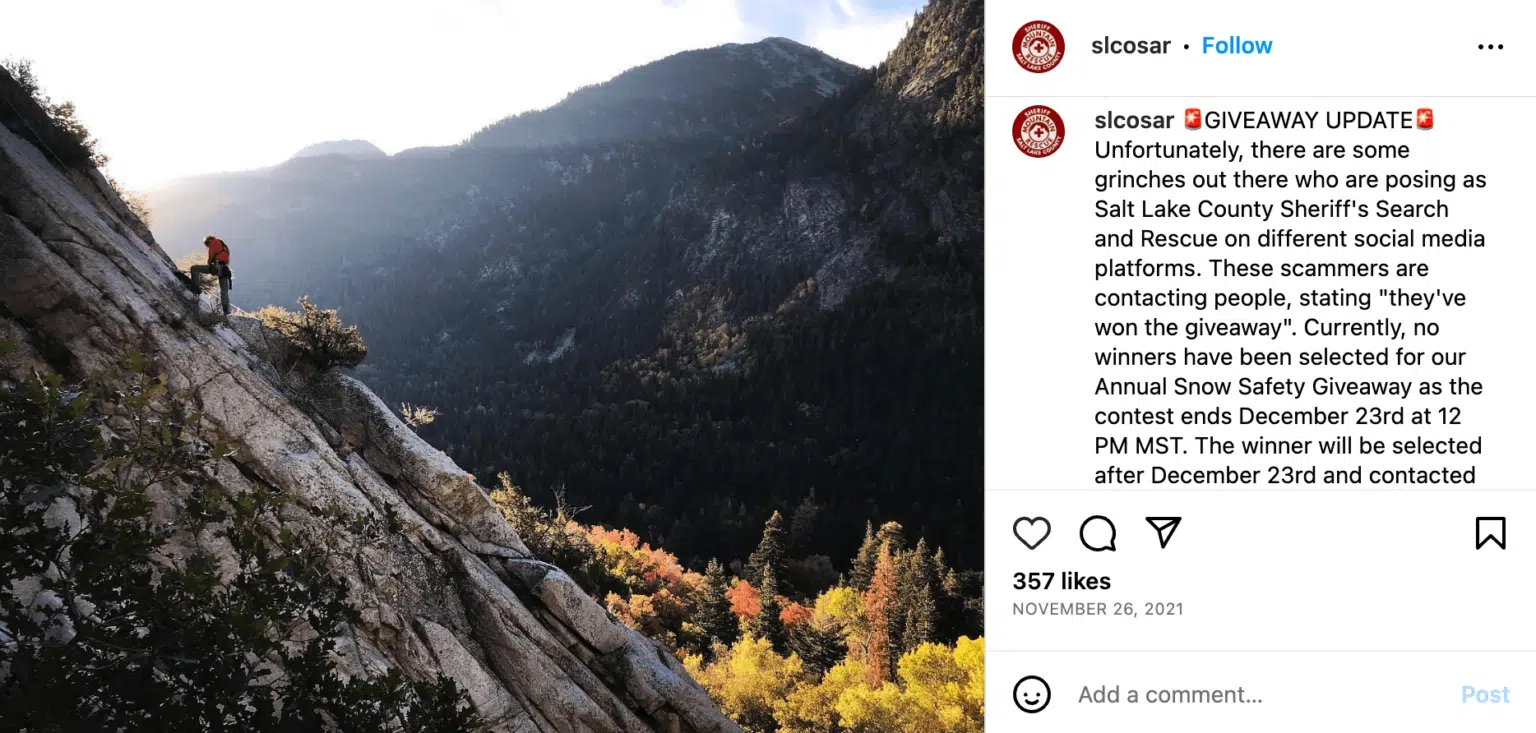Open the slcosar username in the header
The height and width of the screenshot is (733, 1536).
[x=1131, y=46]
